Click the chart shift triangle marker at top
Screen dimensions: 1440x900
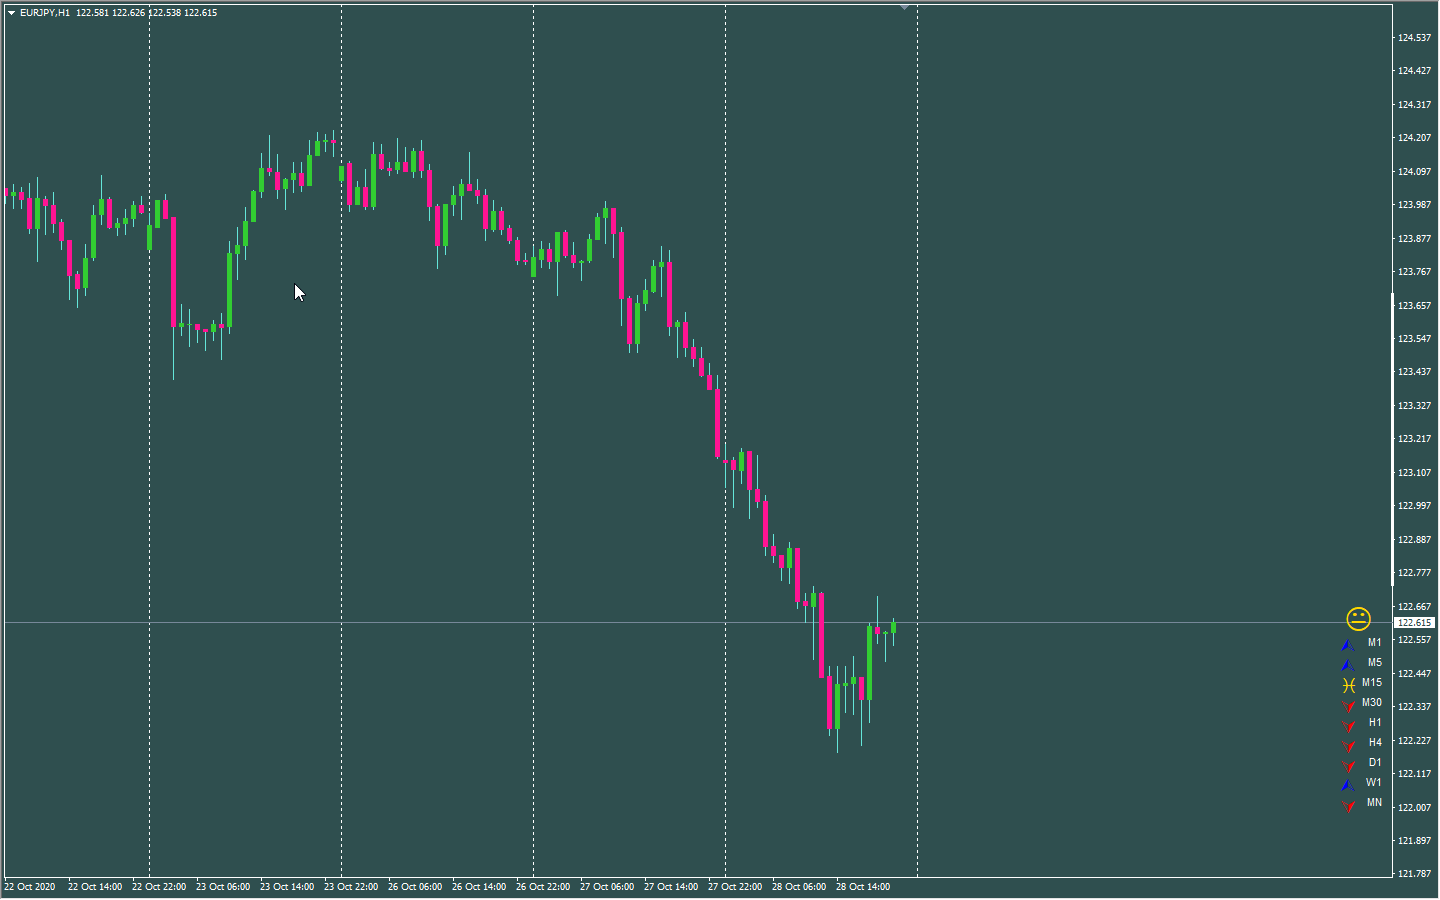tap(904, 8)
